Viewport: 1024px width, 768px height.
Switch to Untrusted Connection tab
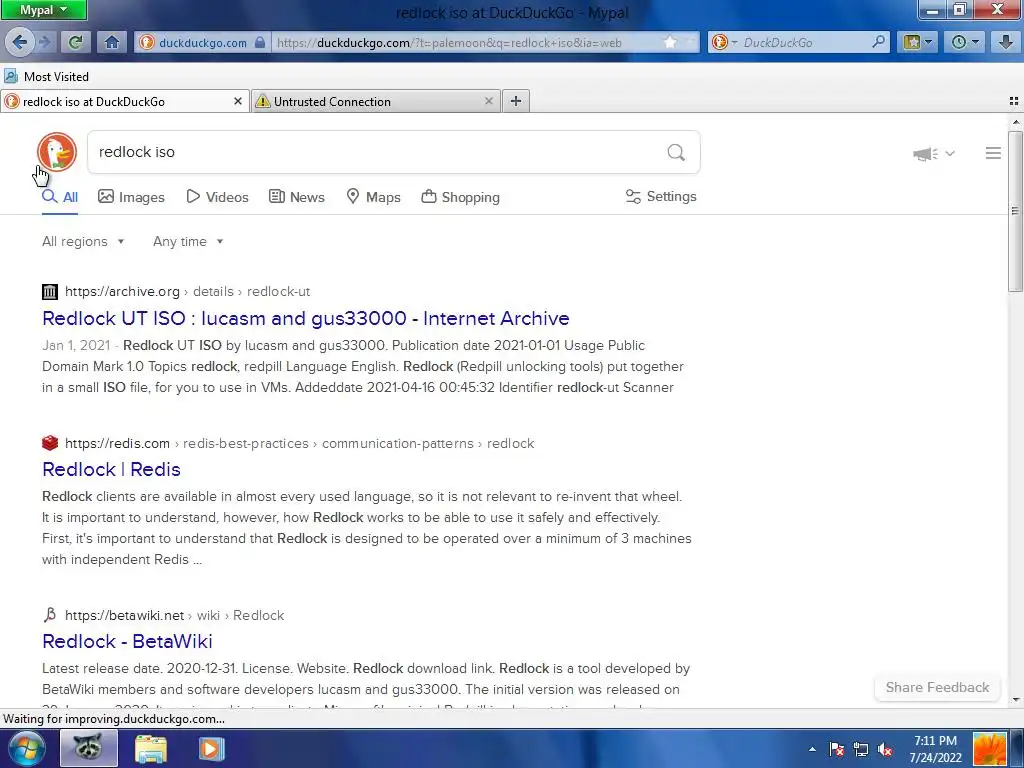point(376,101)
